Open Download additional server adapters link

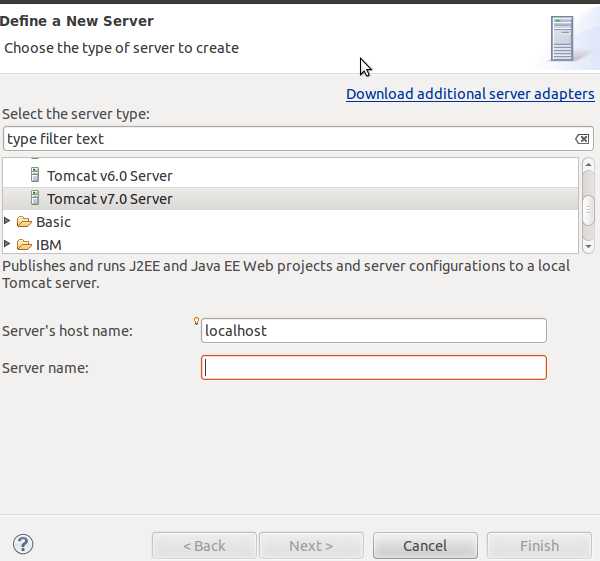pos(470,94)
